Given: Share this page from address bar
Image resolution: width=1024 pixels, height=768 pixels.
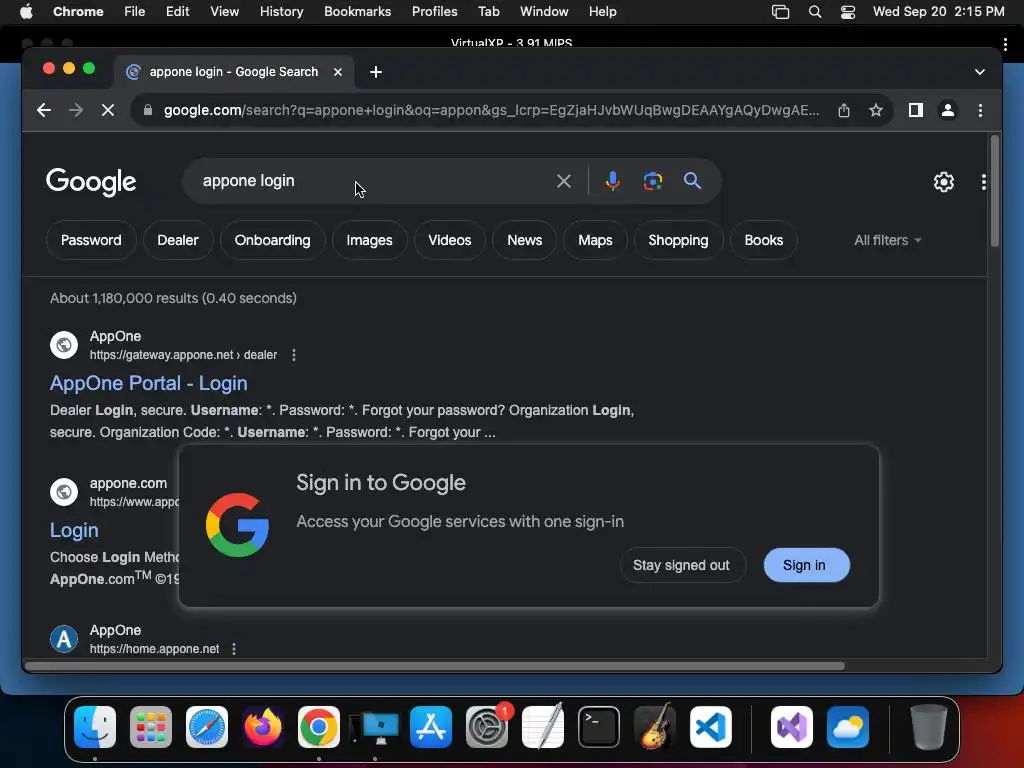Looking at the screenshot, I should pos(844,110).
